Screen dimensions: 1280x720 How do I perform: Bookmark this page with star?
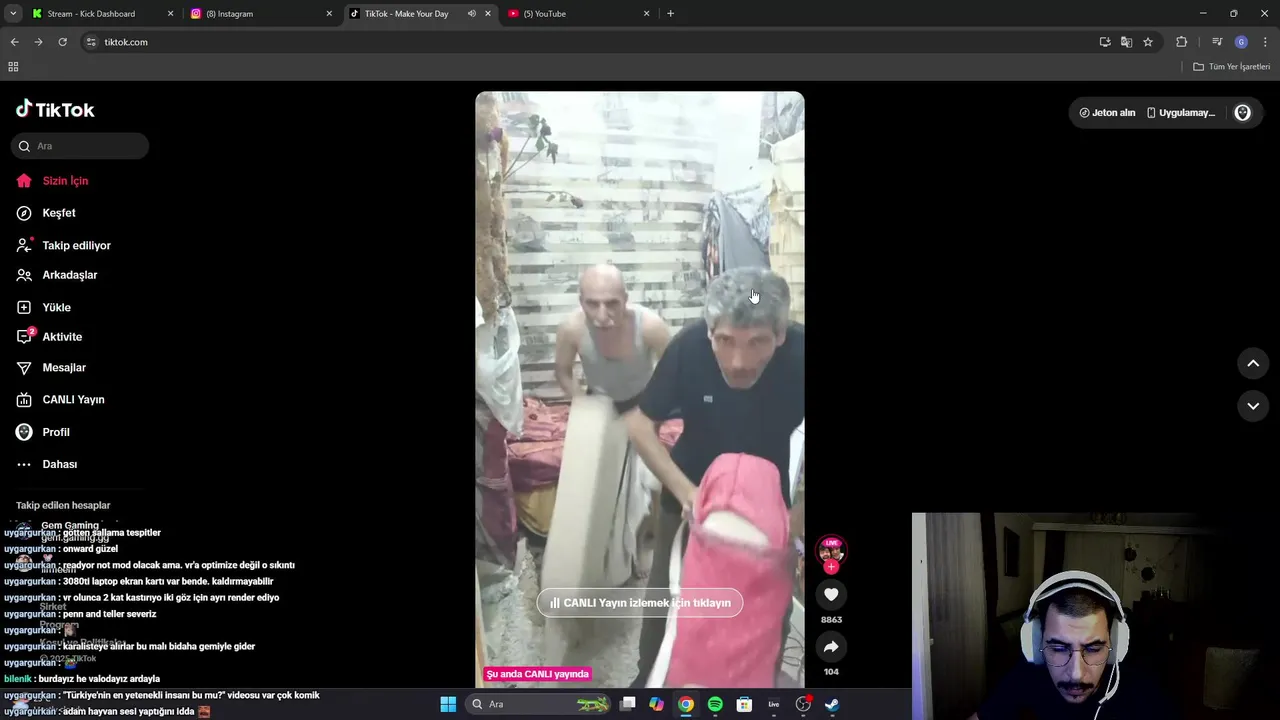pyautogui.click(x=1148, y=42)
